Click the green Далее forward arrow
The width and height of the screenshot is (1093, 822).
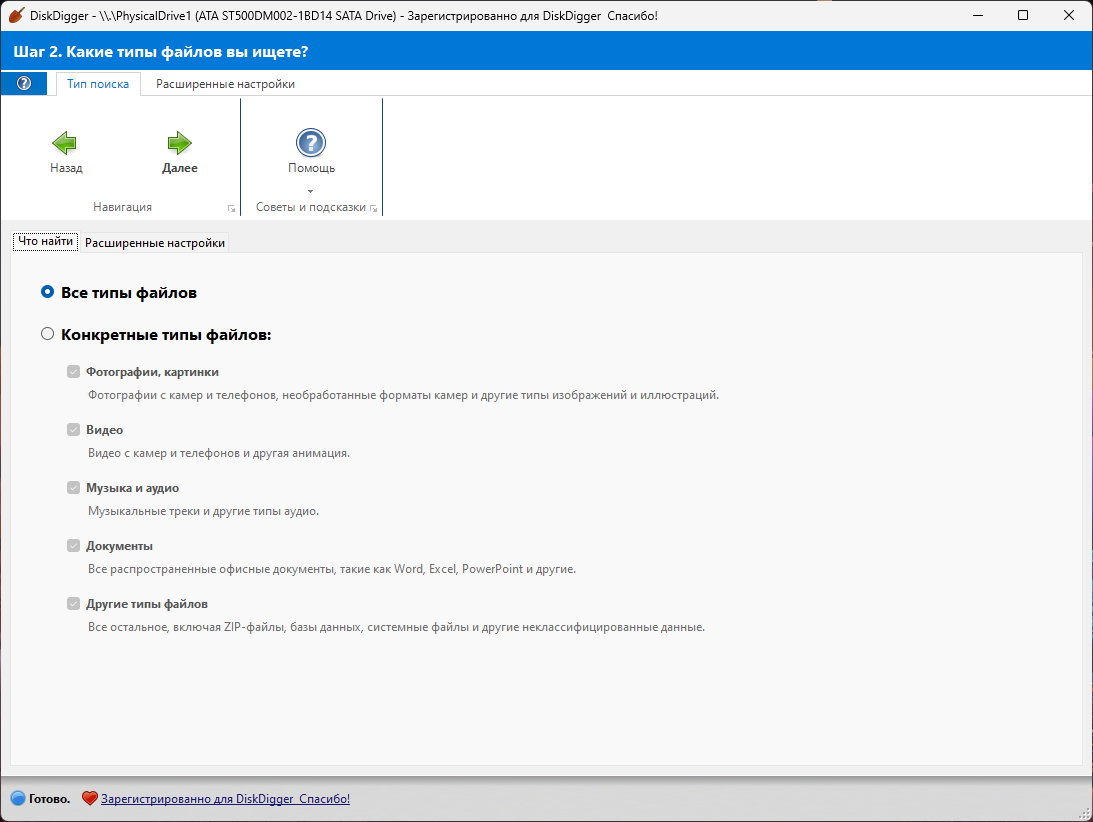tap(179, 143)
